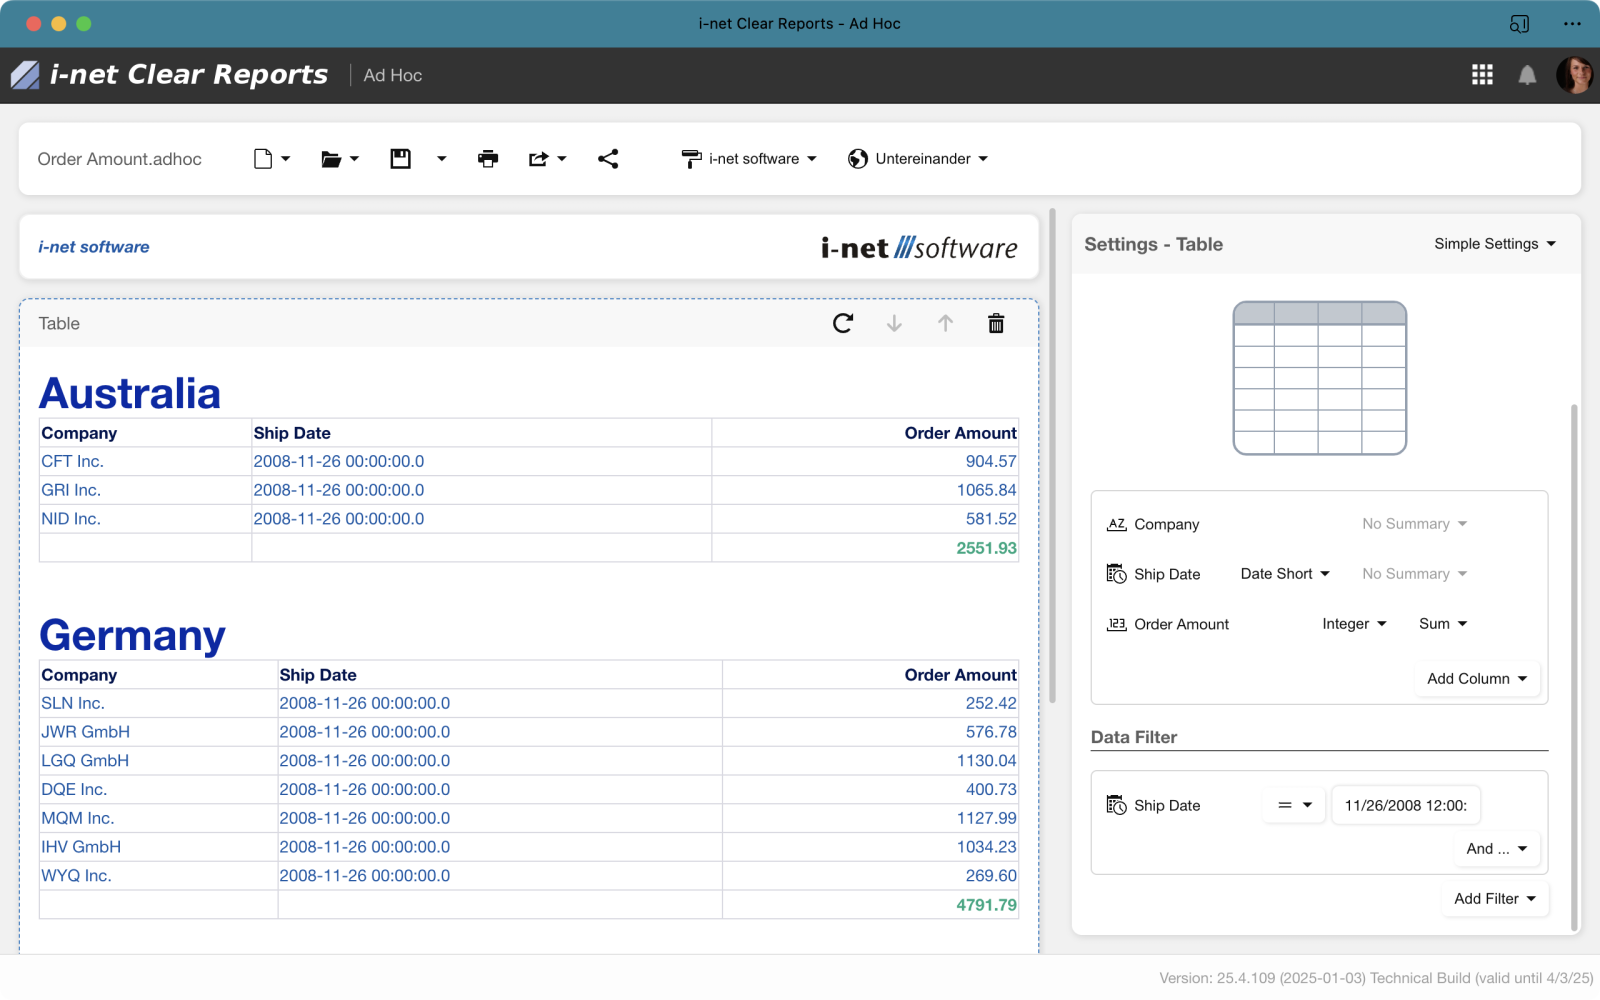1600x1000 pixels.
Task: Delete the Table element using the trash icon
Action: [x=995, y=323]
